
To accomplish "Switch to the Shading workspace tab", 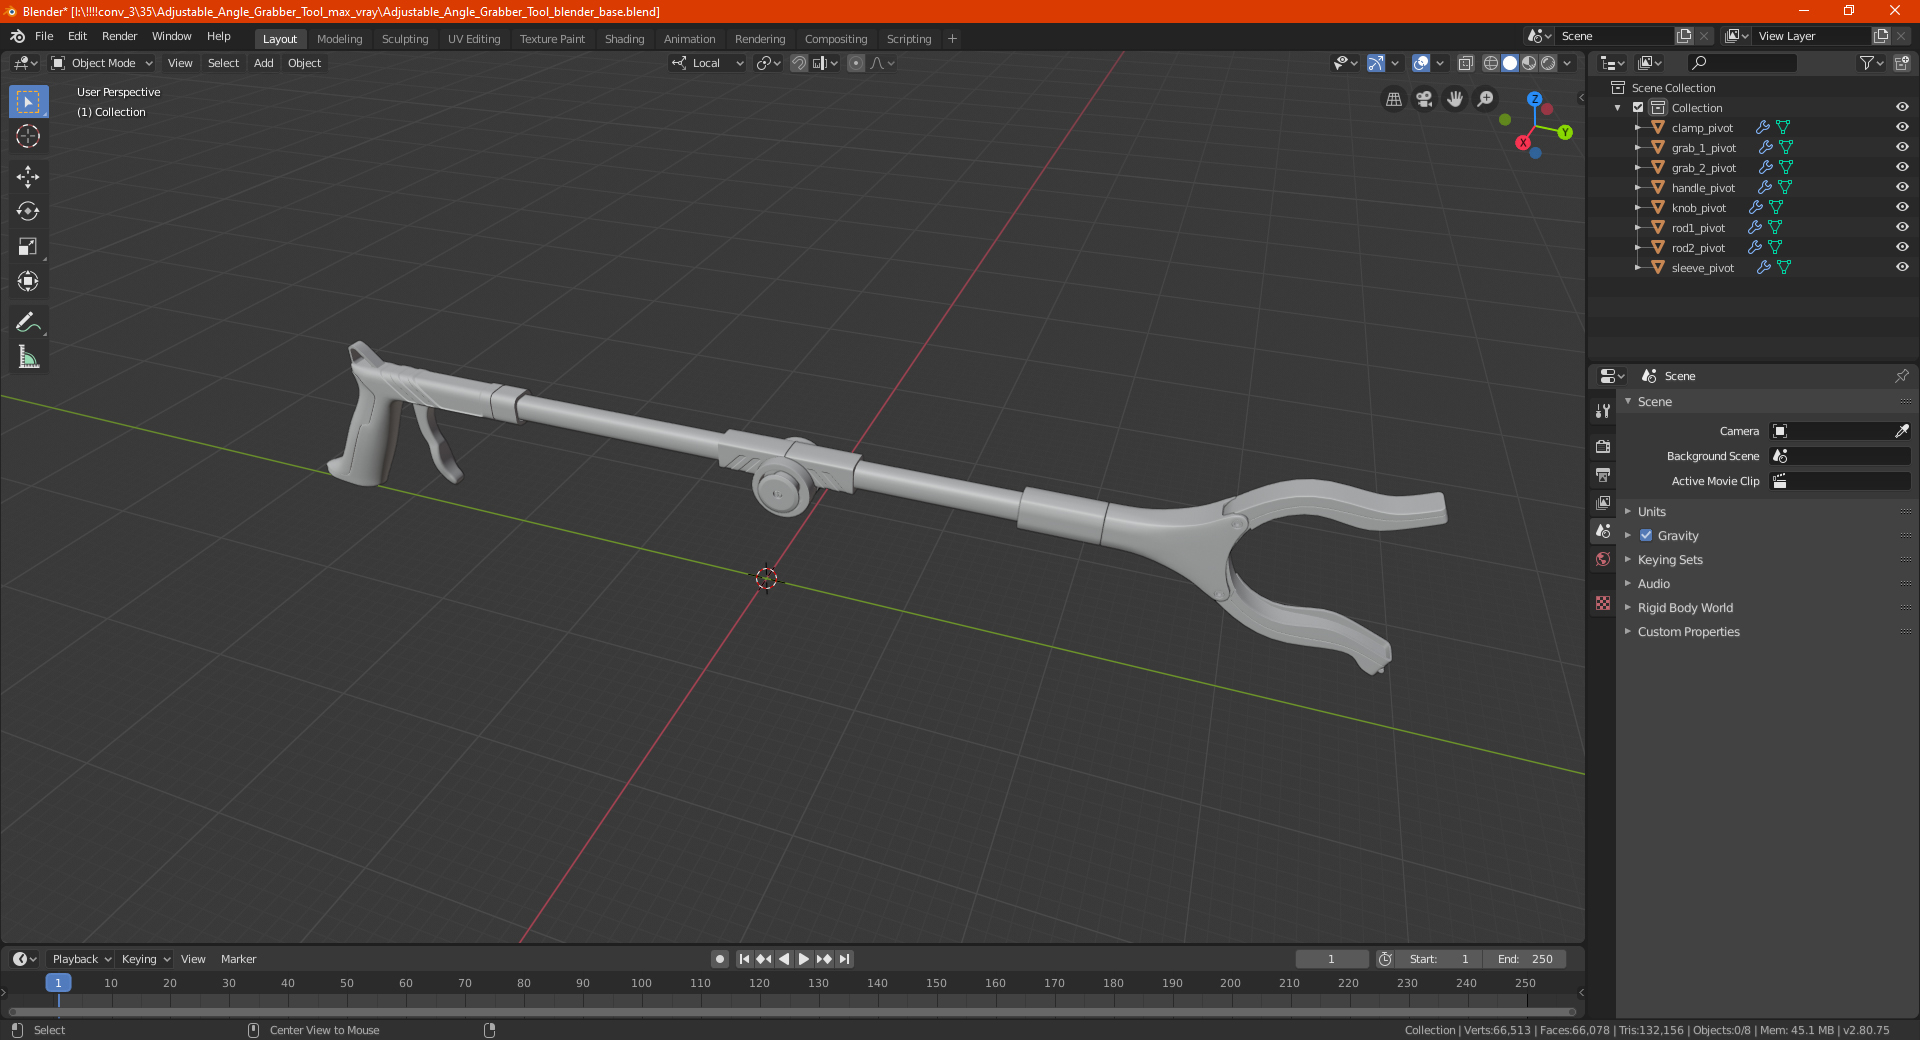I will (x=624, y=39).
